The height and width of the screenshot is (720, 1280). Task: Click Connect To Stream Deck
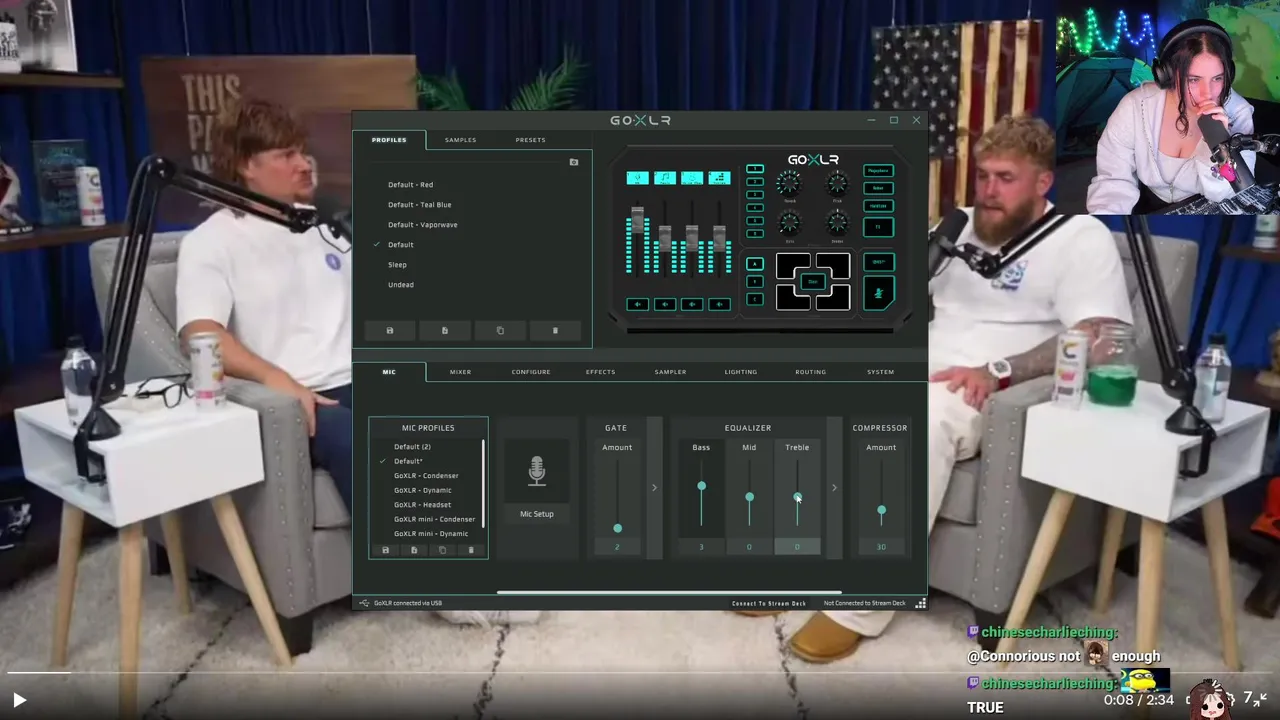(769, 603)
